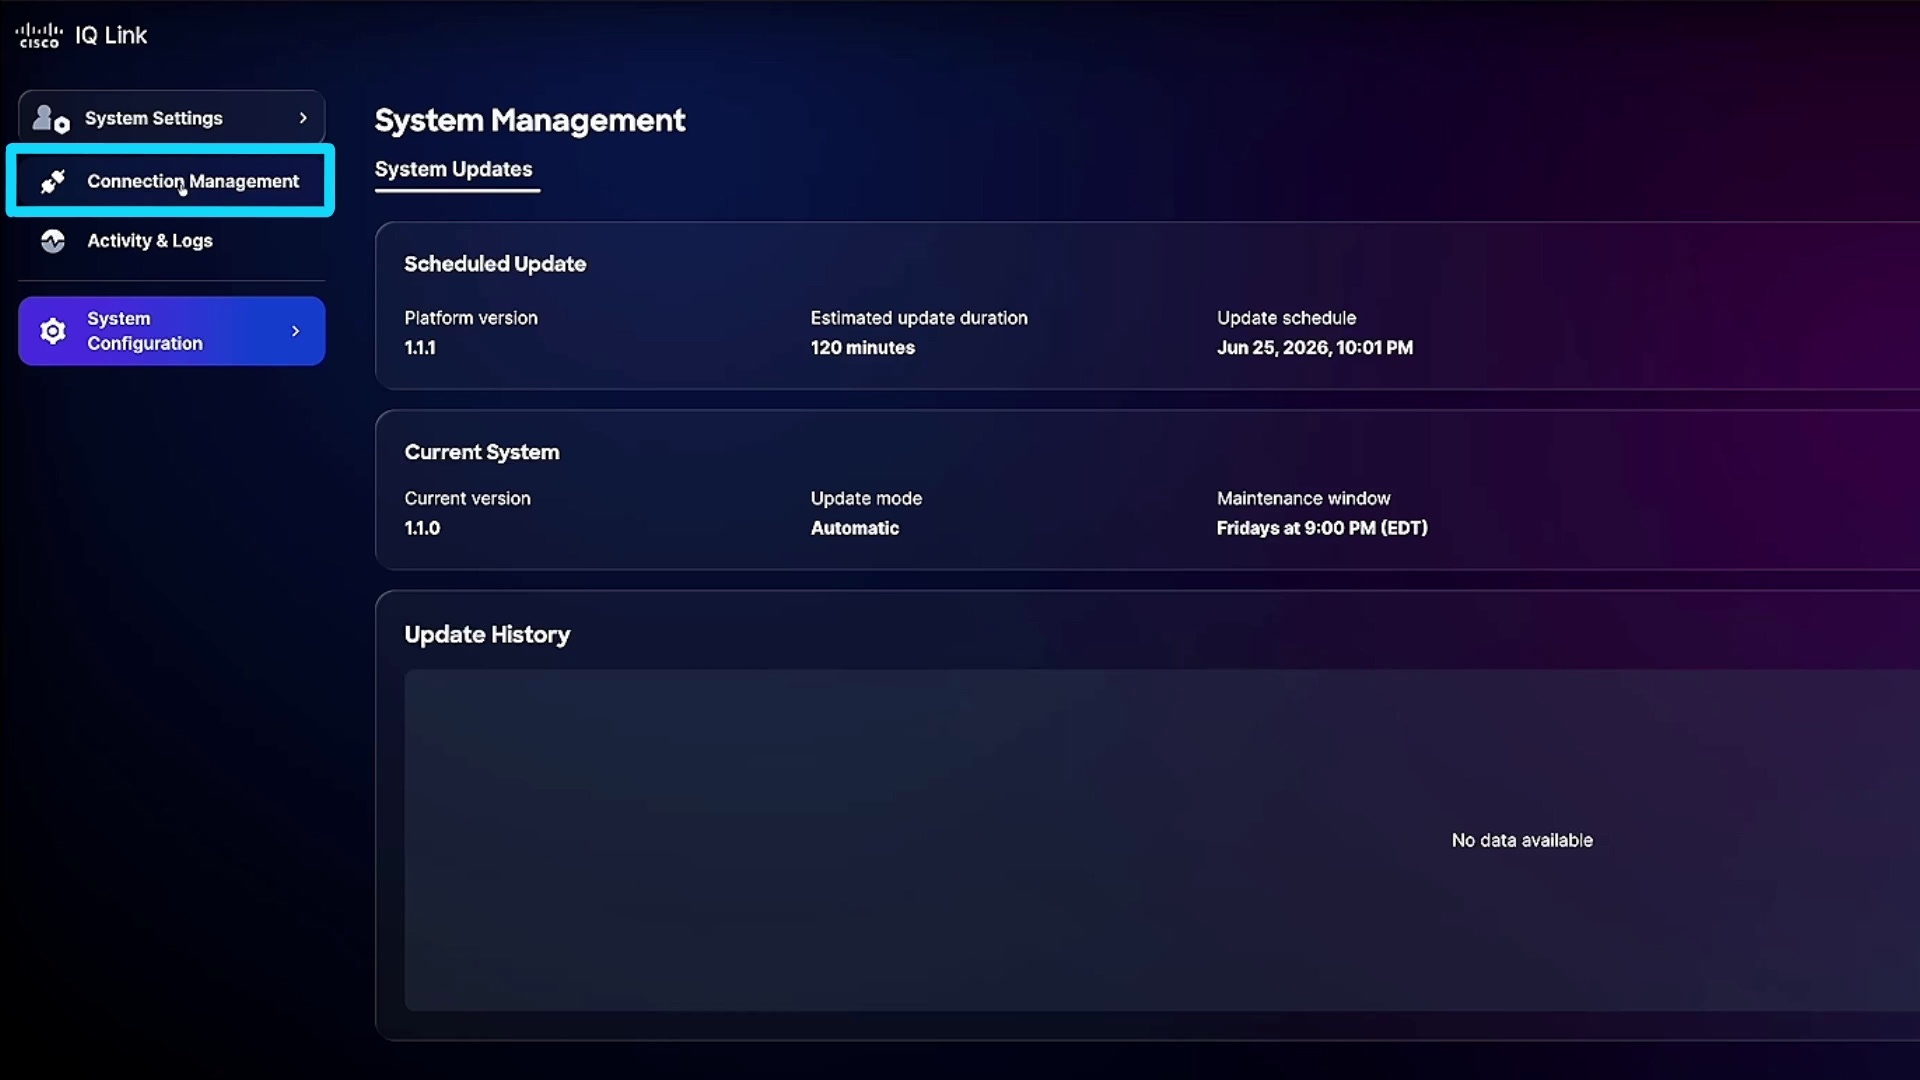Click platform version value 1.1.1

coord(420,348)
